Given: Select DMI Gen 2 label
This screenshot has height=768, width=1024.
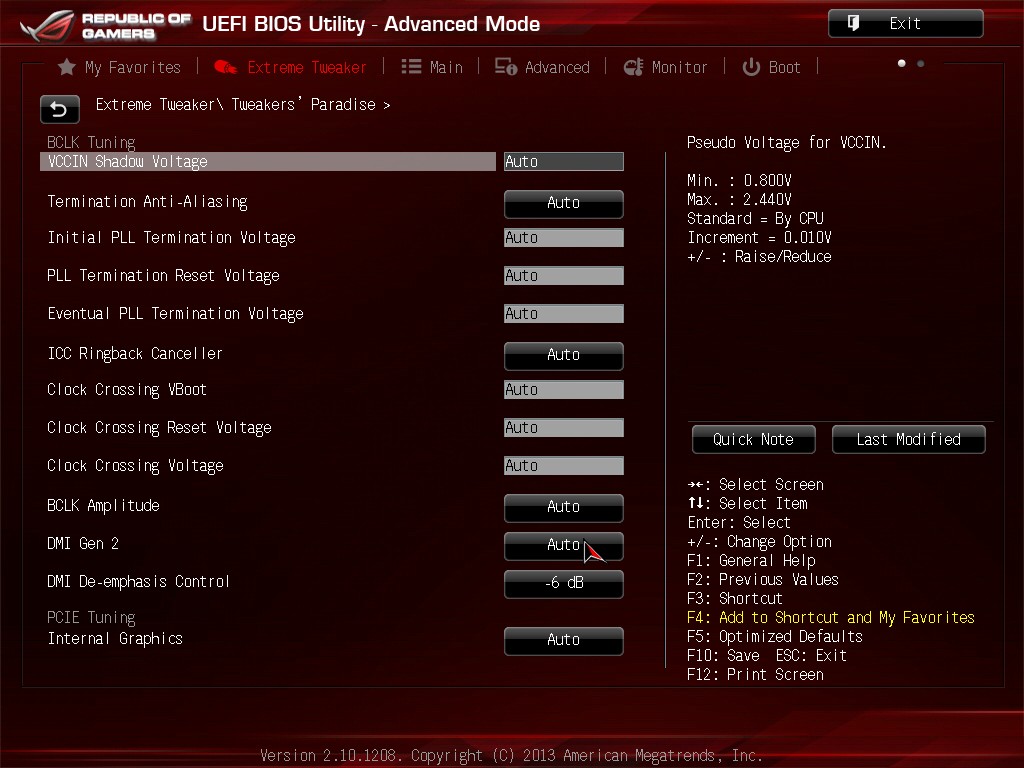Looking at the screenshot, I should tap(83, 543).
